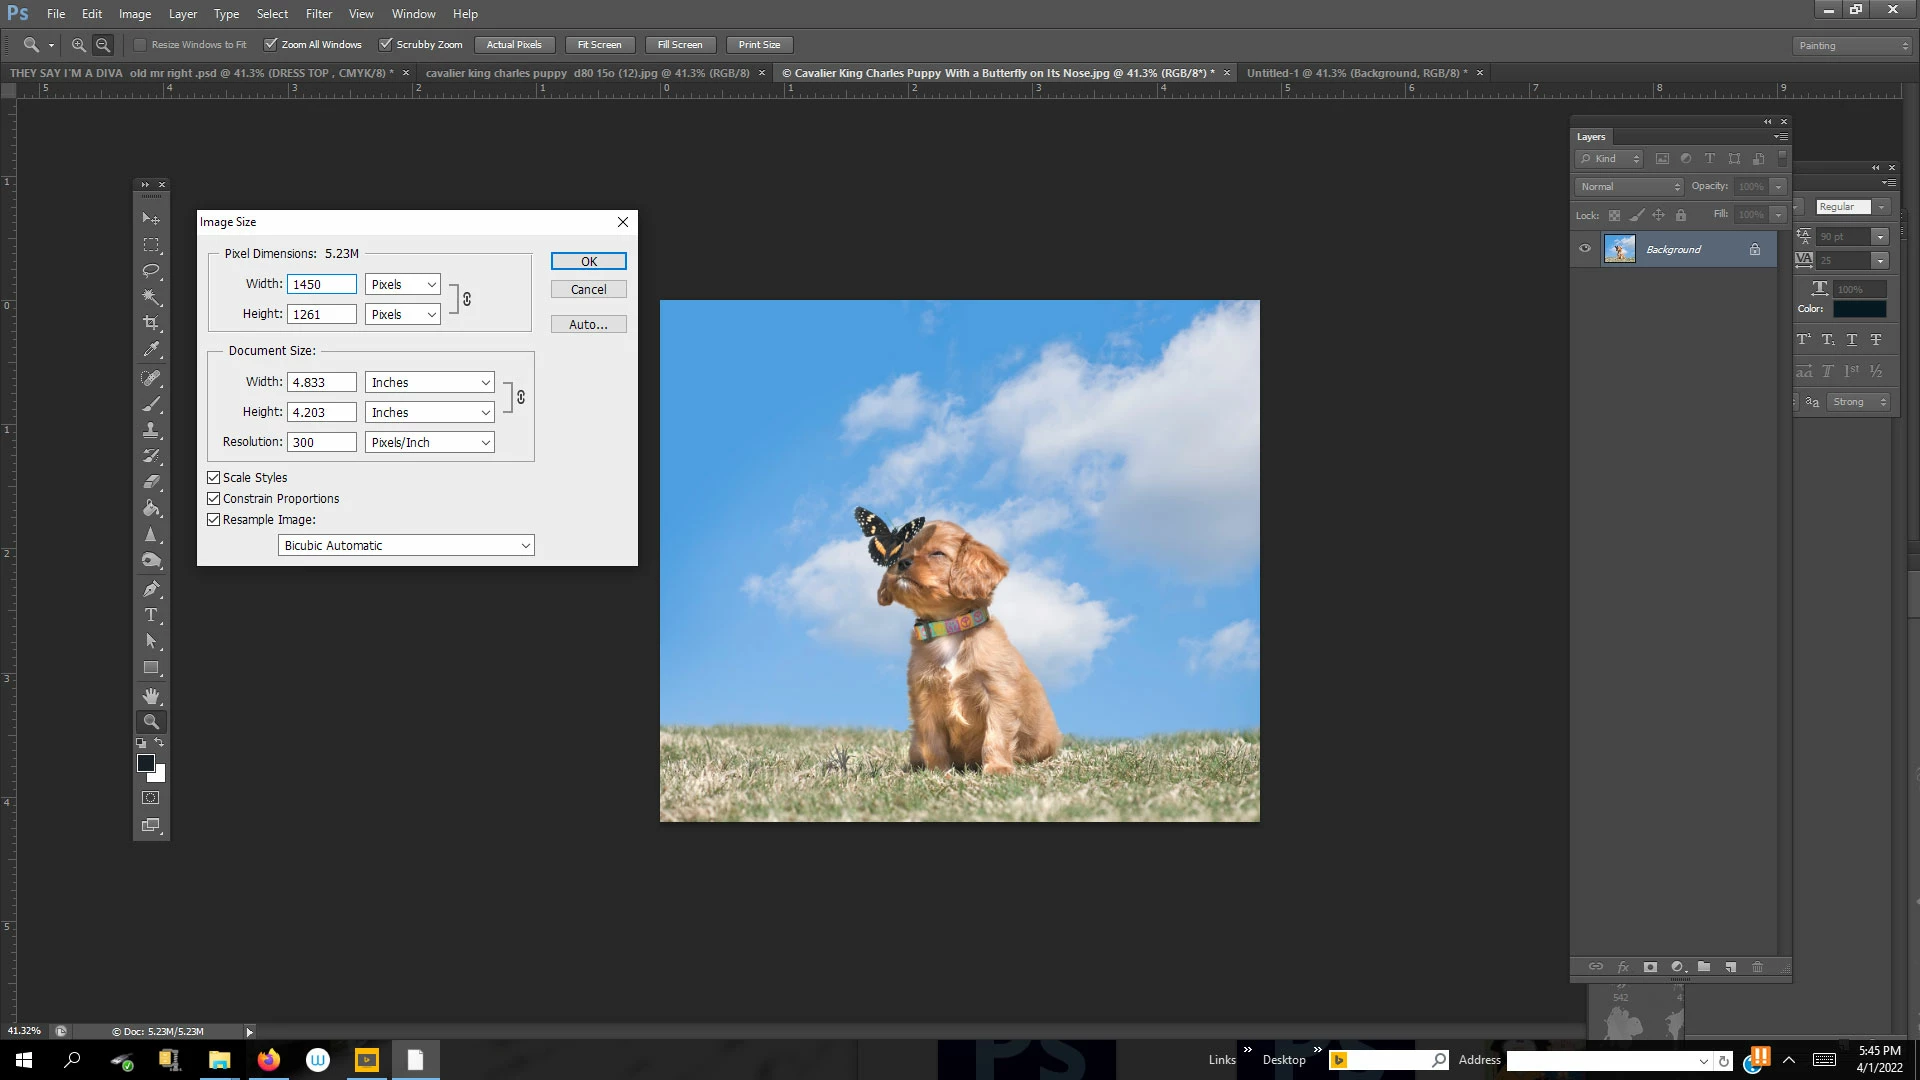Screen dimensions: 1920x1080
Task: Select the Eyedropper tool
Action: 151,349
